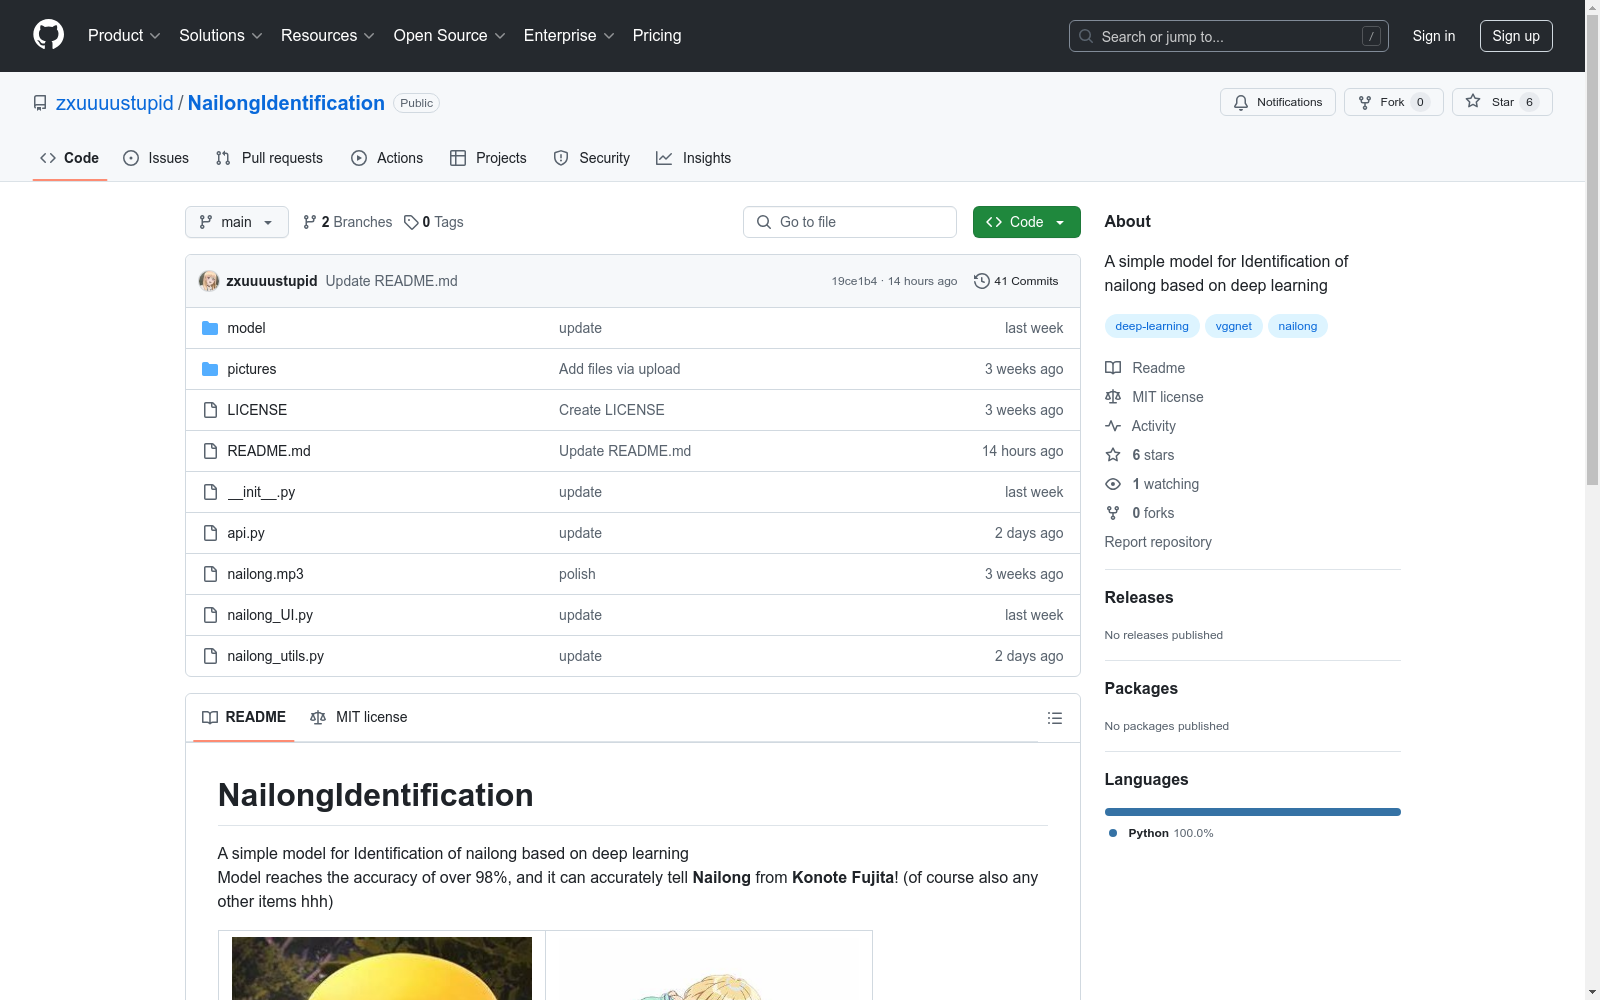1600x1000 pixels.
Task: Switch to the Issues tab
Action: (x=156, y=158)
